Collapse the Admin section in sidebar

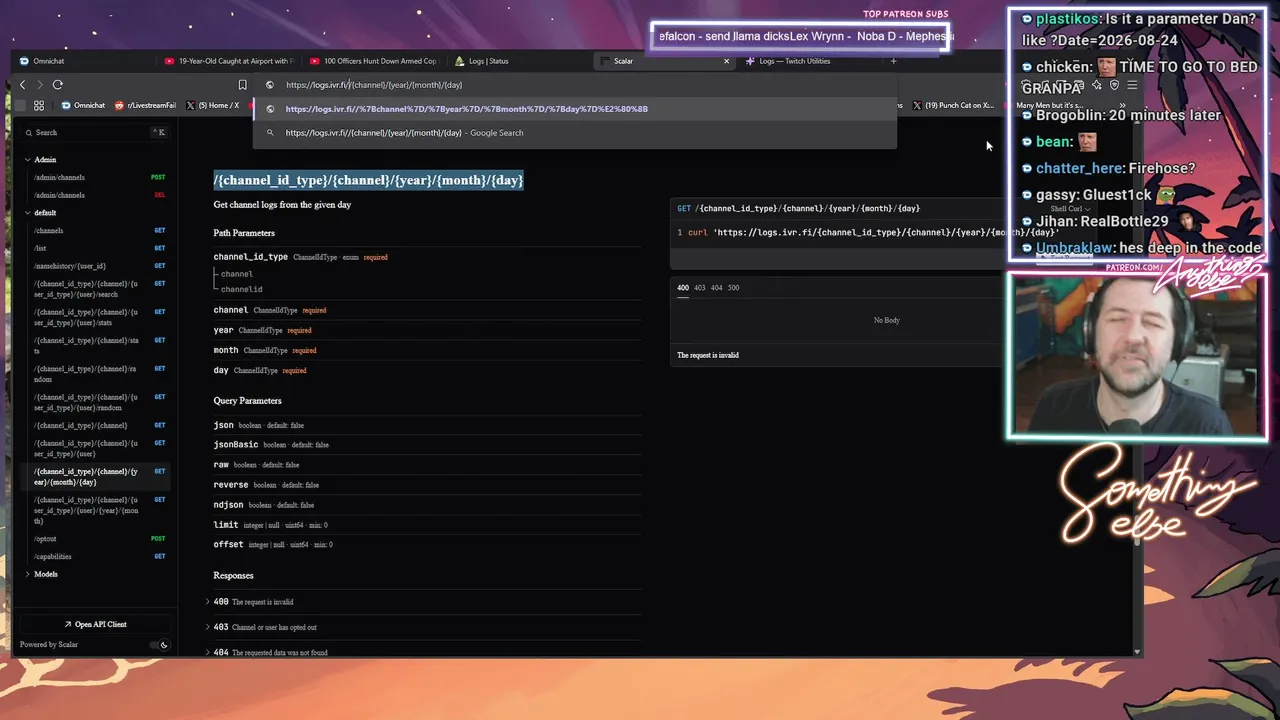point(27,160)
